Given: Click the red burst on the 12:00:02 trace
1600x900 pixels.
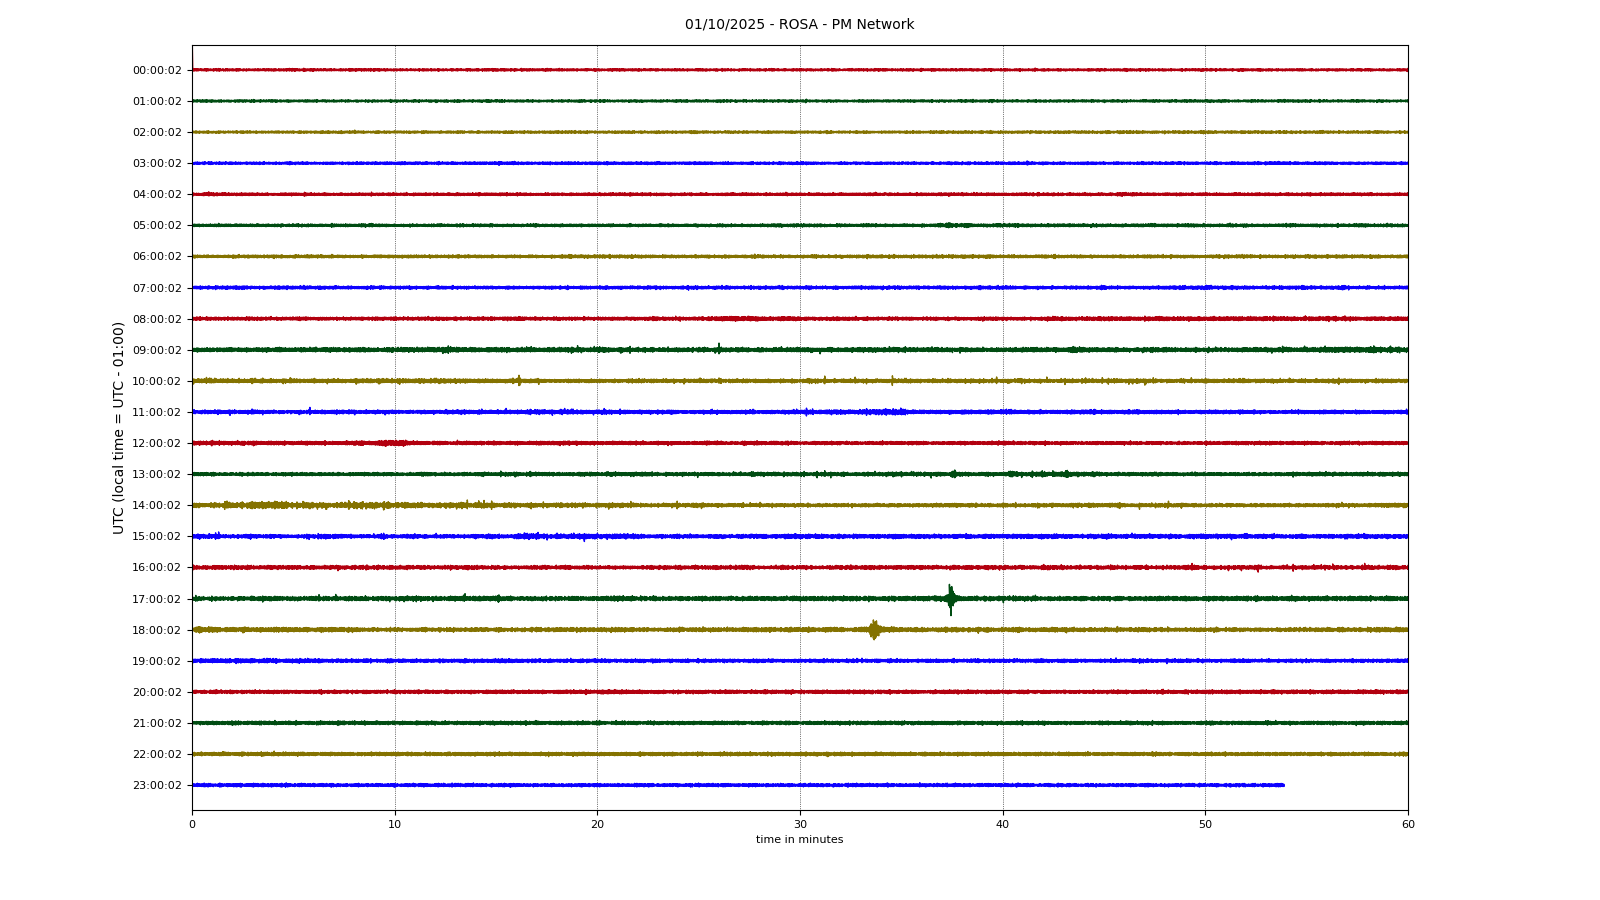Looking at the screenshot, I should [392, 442].
